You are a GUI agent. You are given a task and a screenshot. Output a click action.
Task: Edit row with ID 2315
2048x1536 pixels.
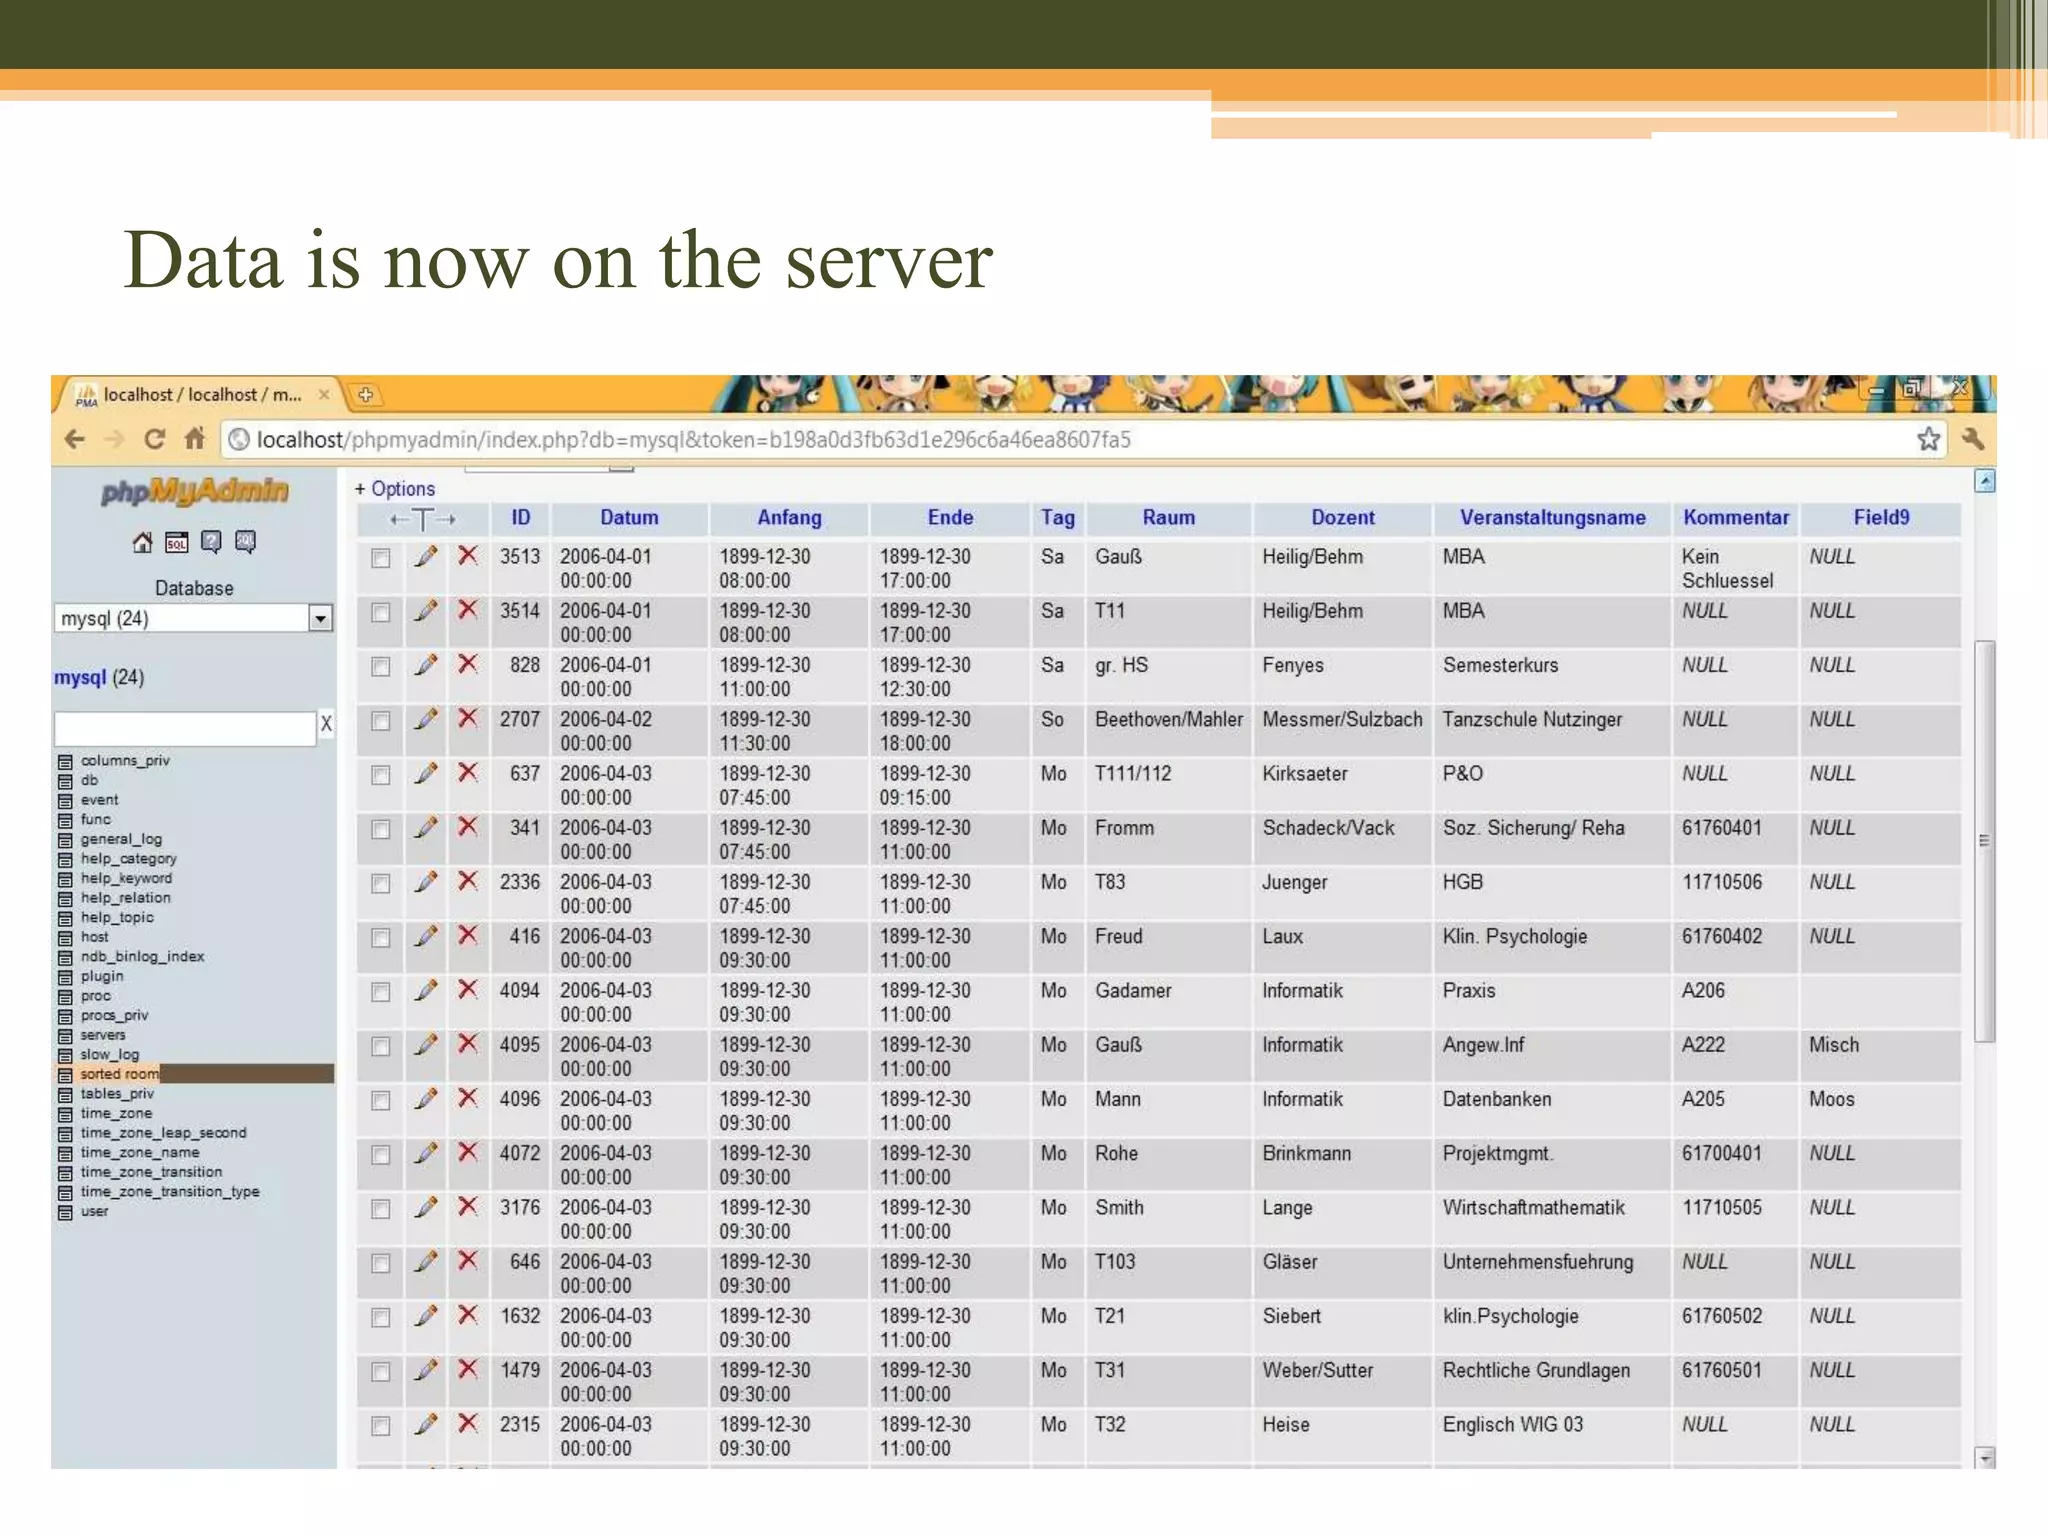[x=426, y=1424]
